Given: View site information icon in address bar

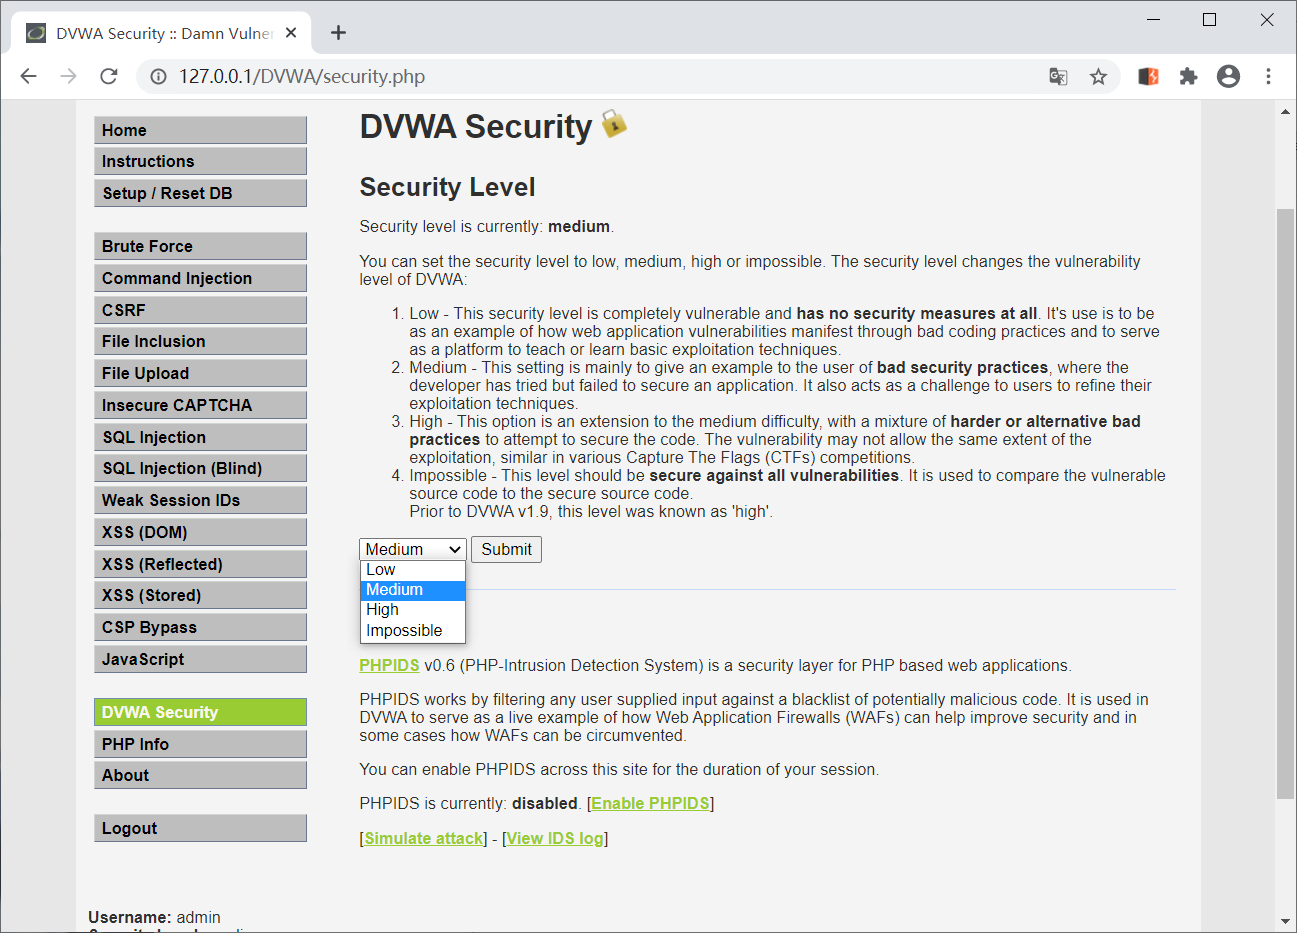Looking at the screenshot, I should tap(158, 76).
